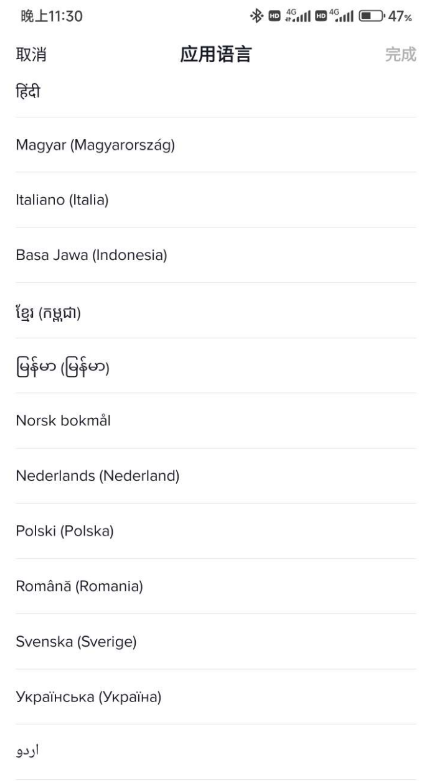Select Svenska (Sverige) language
The image size is (428, 781).
point(216,642)
